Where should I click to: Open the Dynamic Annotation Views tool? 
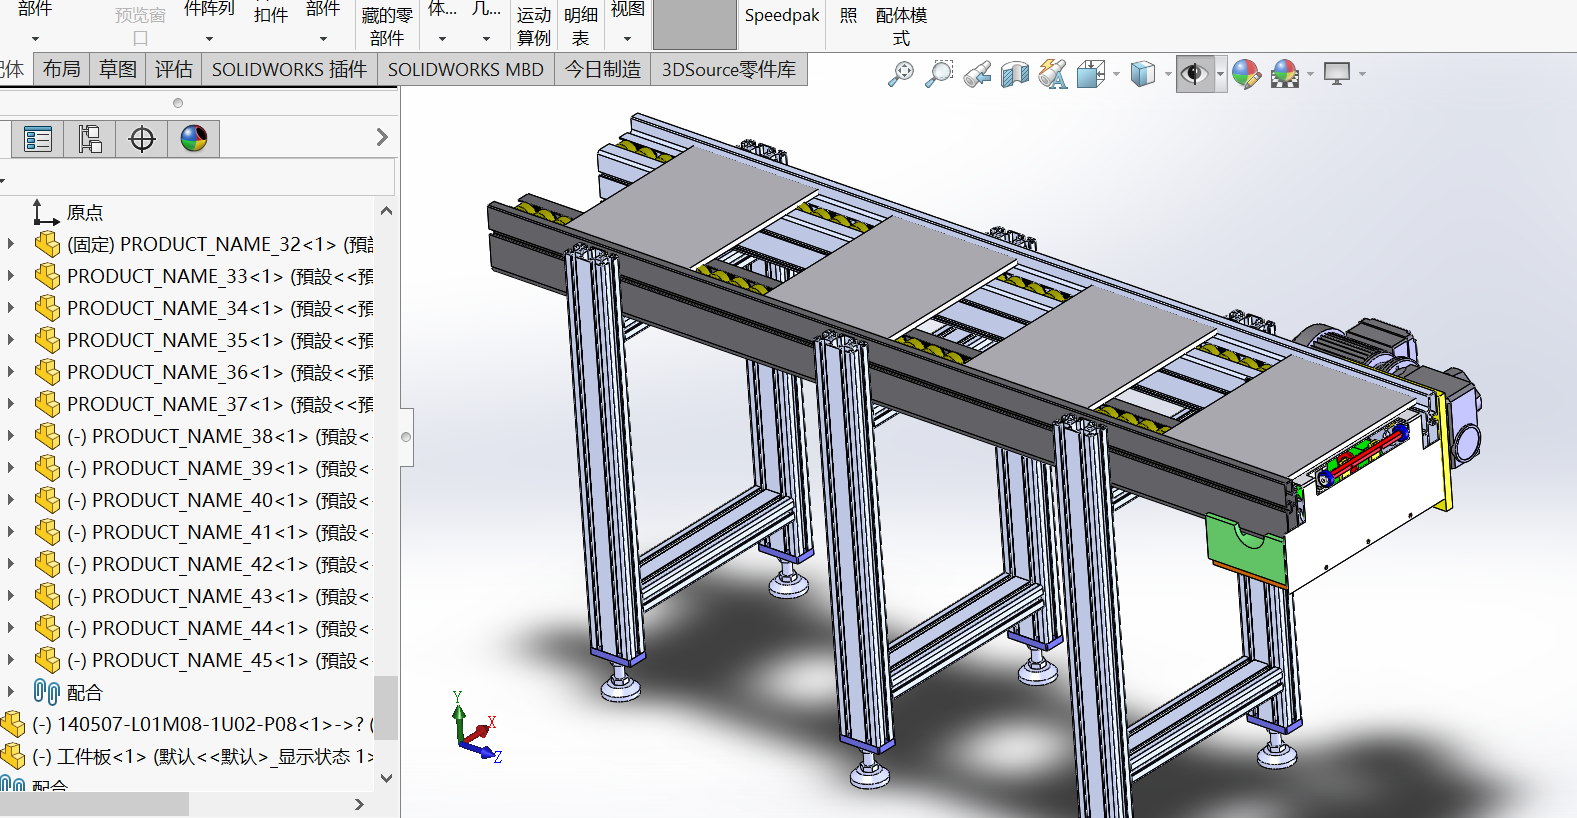pyautogui.click(x=1053, y=74)
